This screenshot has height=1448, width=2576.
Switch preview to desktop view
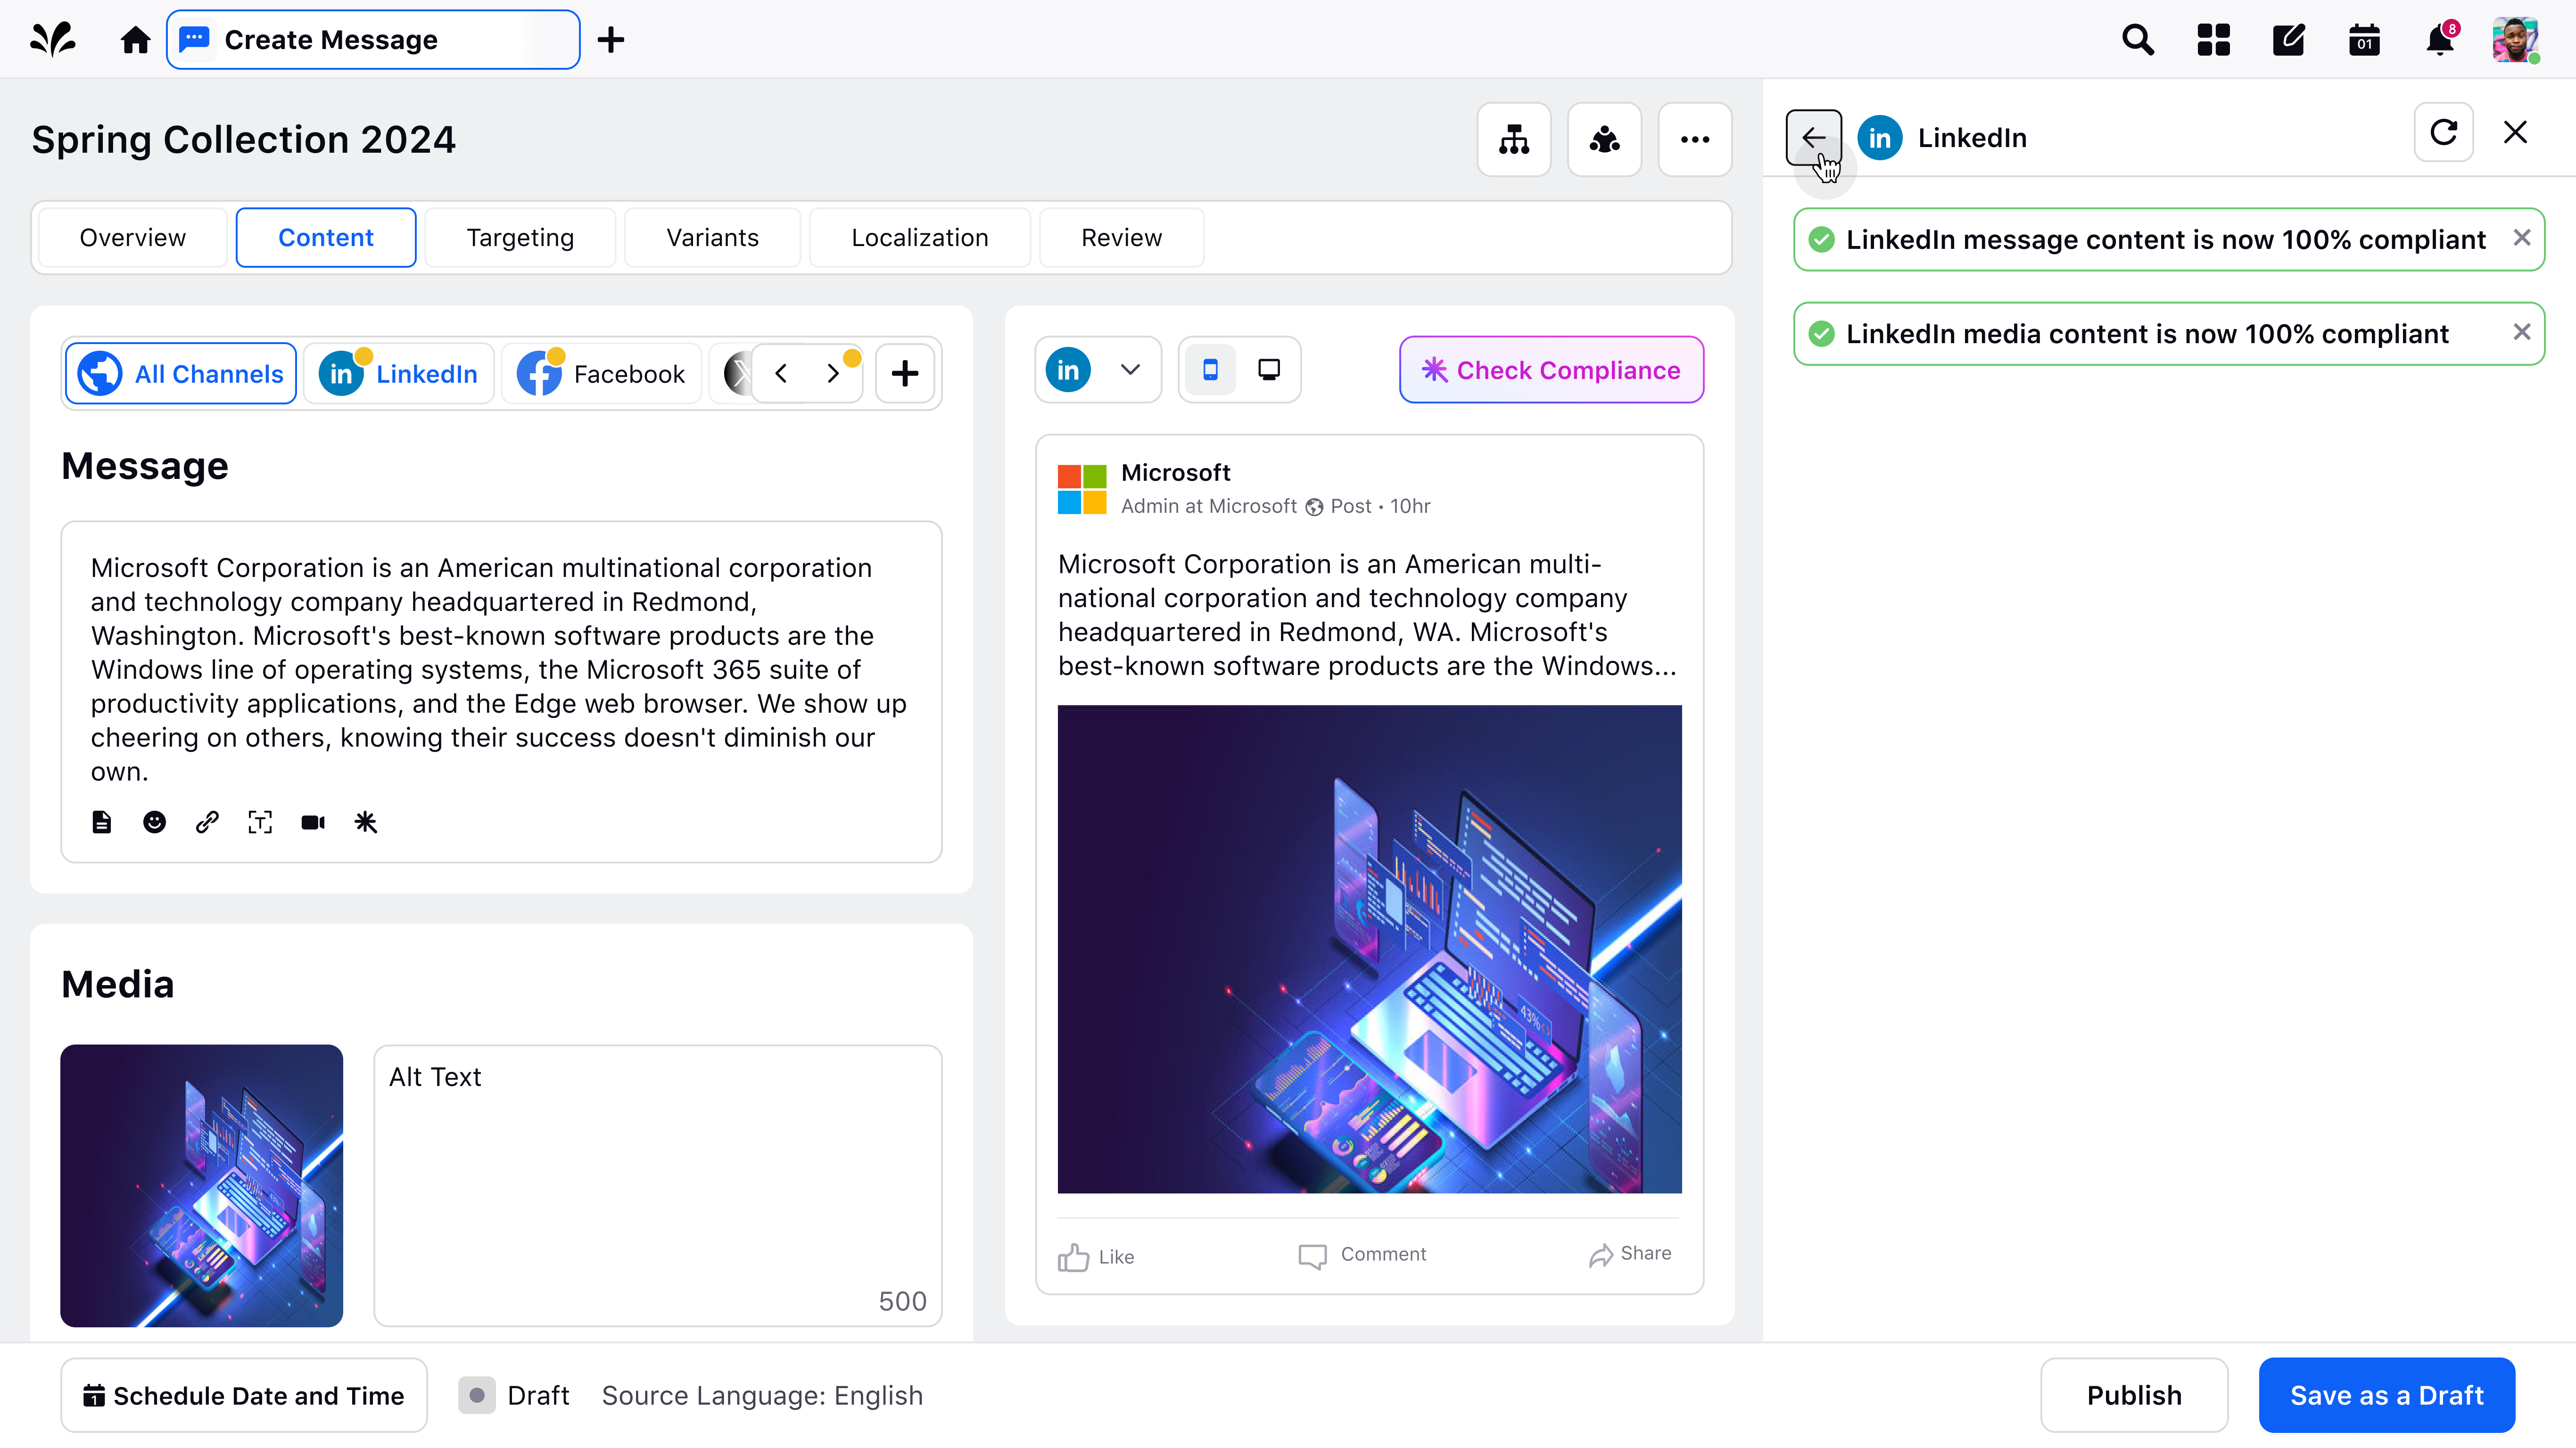[1269, 369]
